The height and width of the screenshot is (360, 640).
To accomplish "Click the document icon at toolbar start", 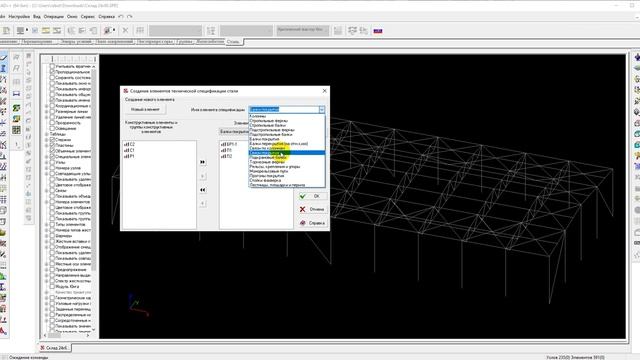I will click(x=7, y=31).
